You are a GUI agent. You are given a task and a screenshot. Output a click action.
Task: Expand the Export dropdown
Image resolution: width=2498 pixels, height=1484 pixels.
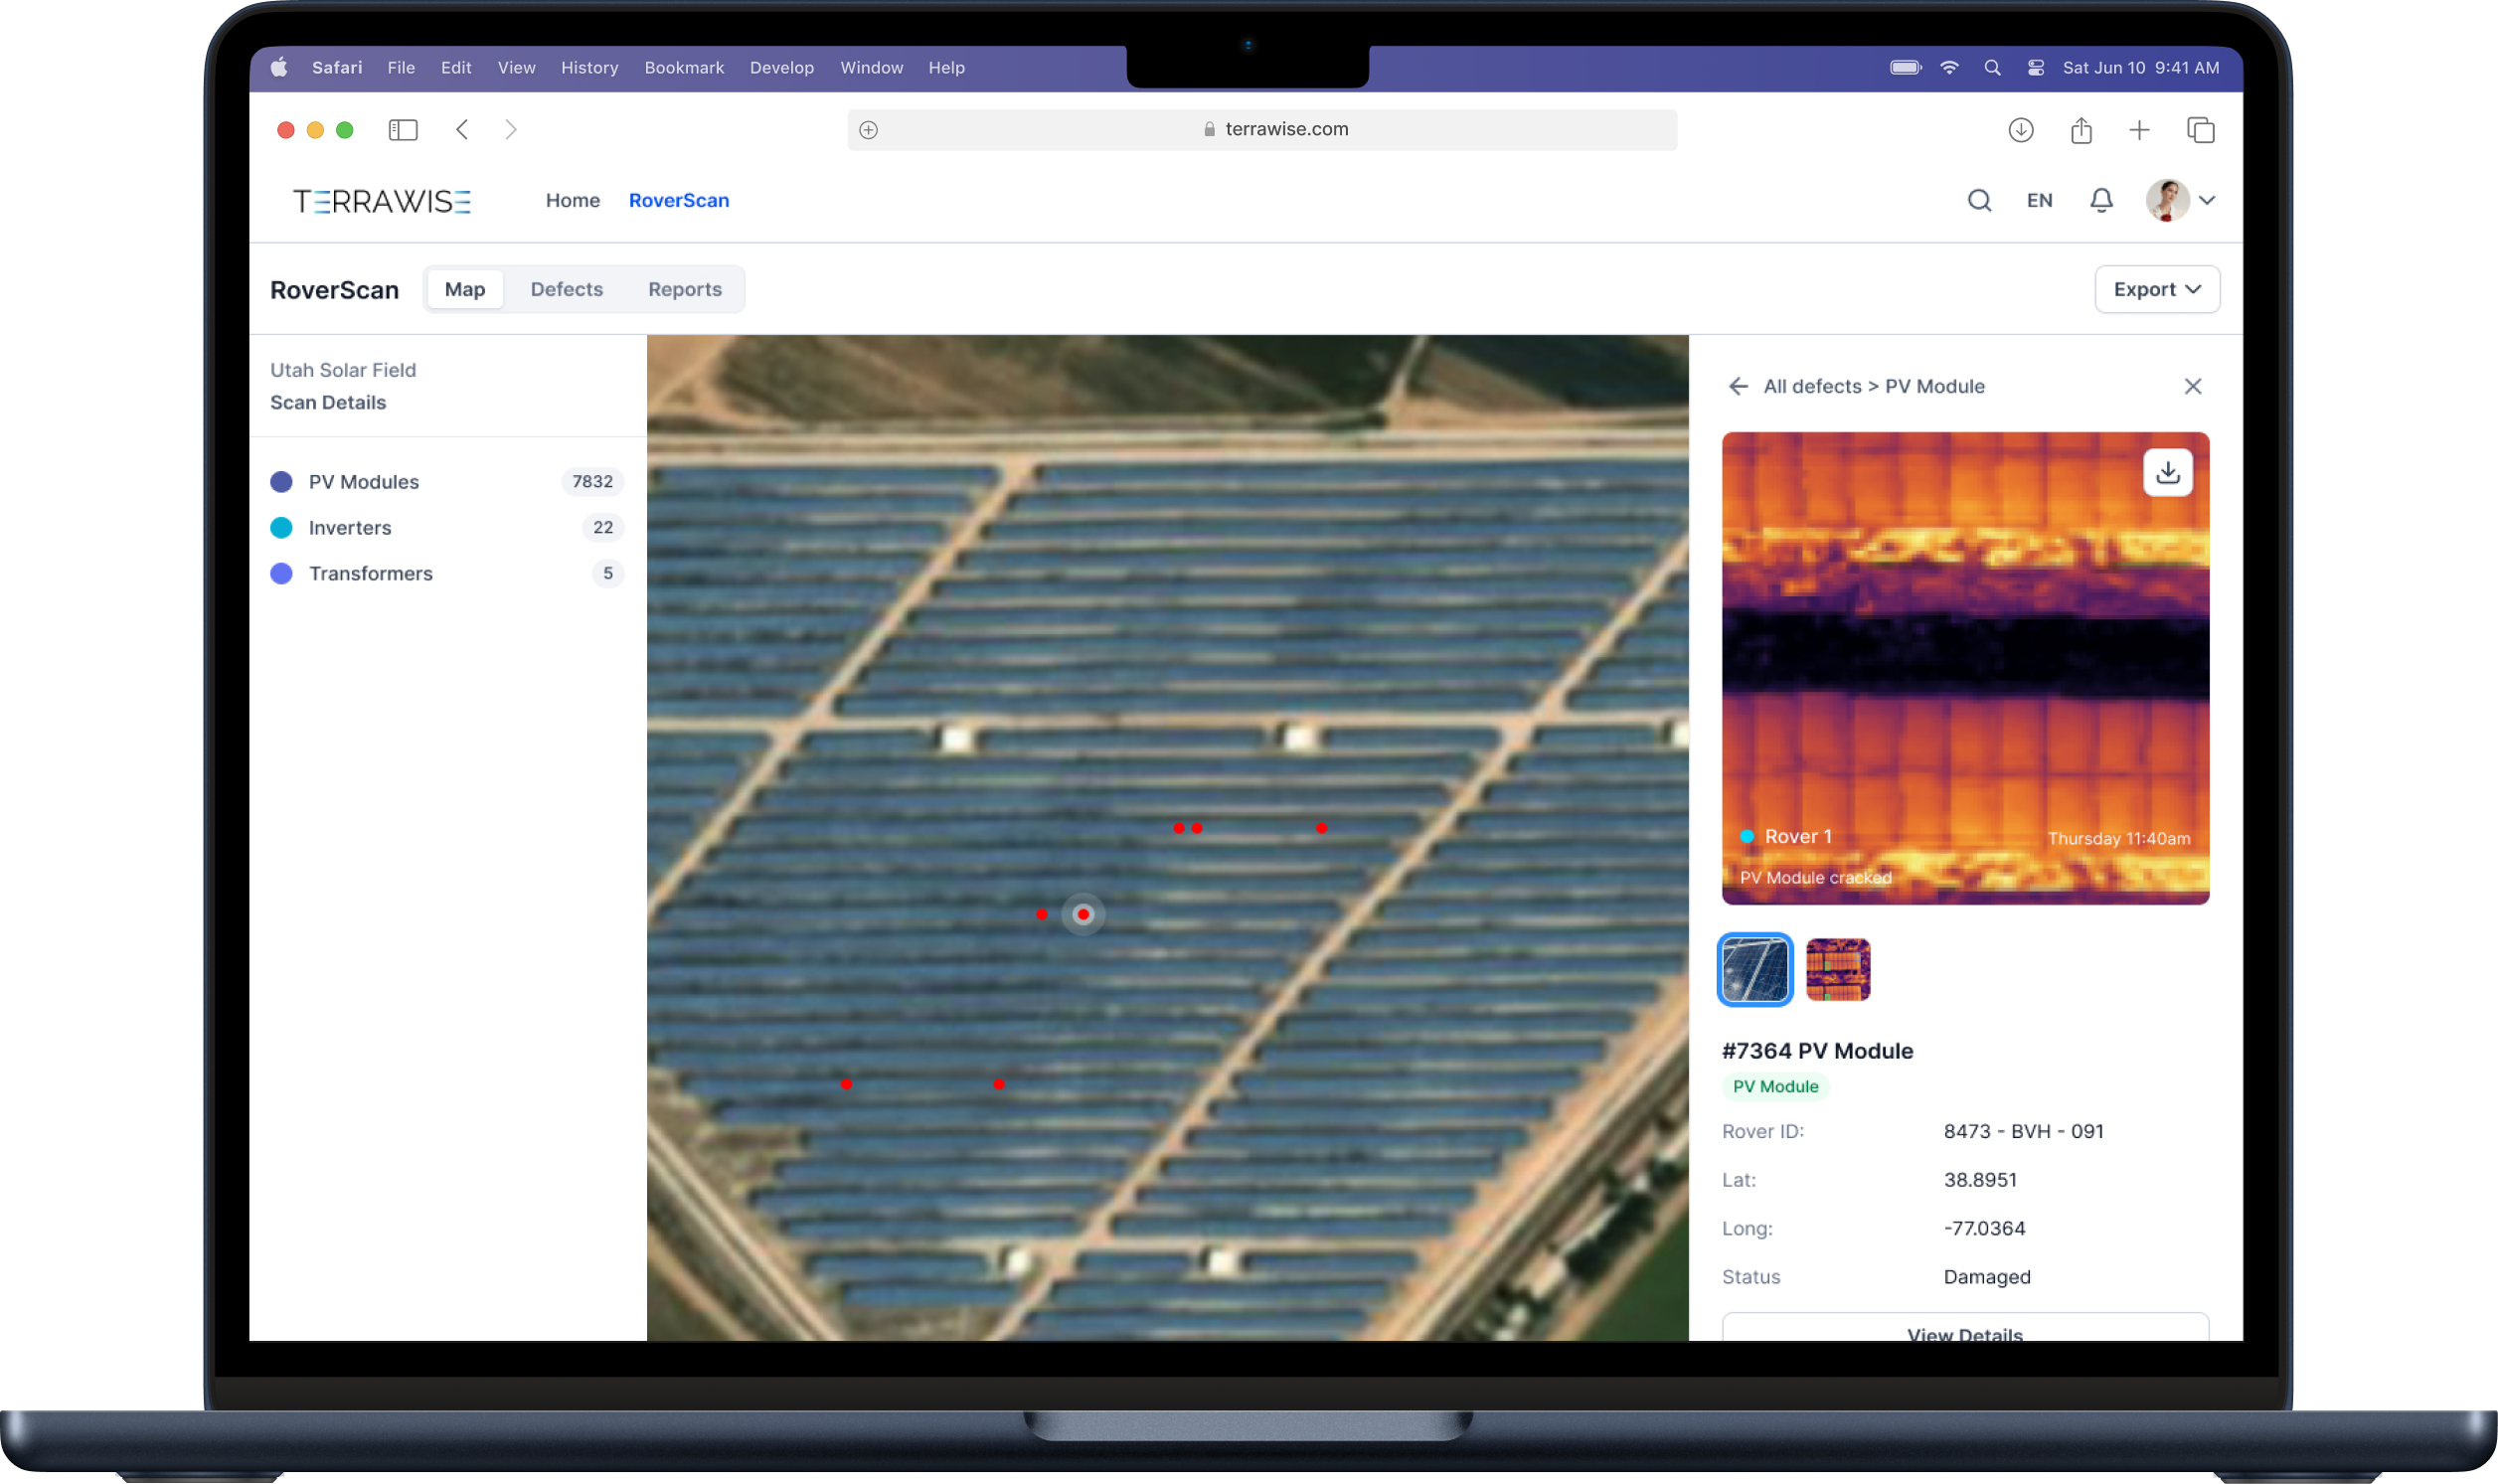pyautogui.click(x=2157, y=289)
